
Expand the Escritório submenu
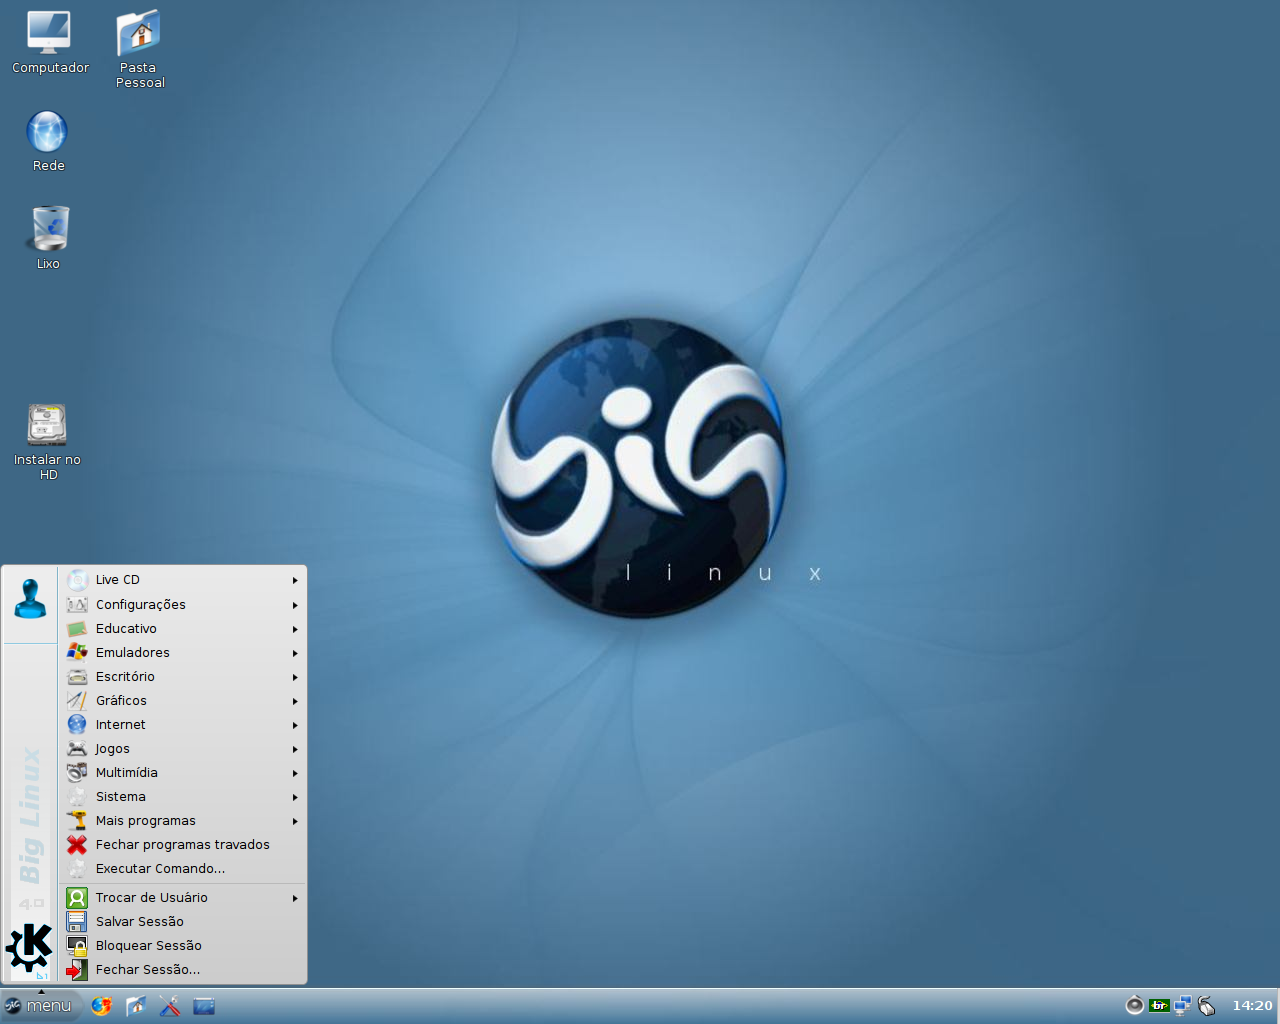(x=183, y=677)
